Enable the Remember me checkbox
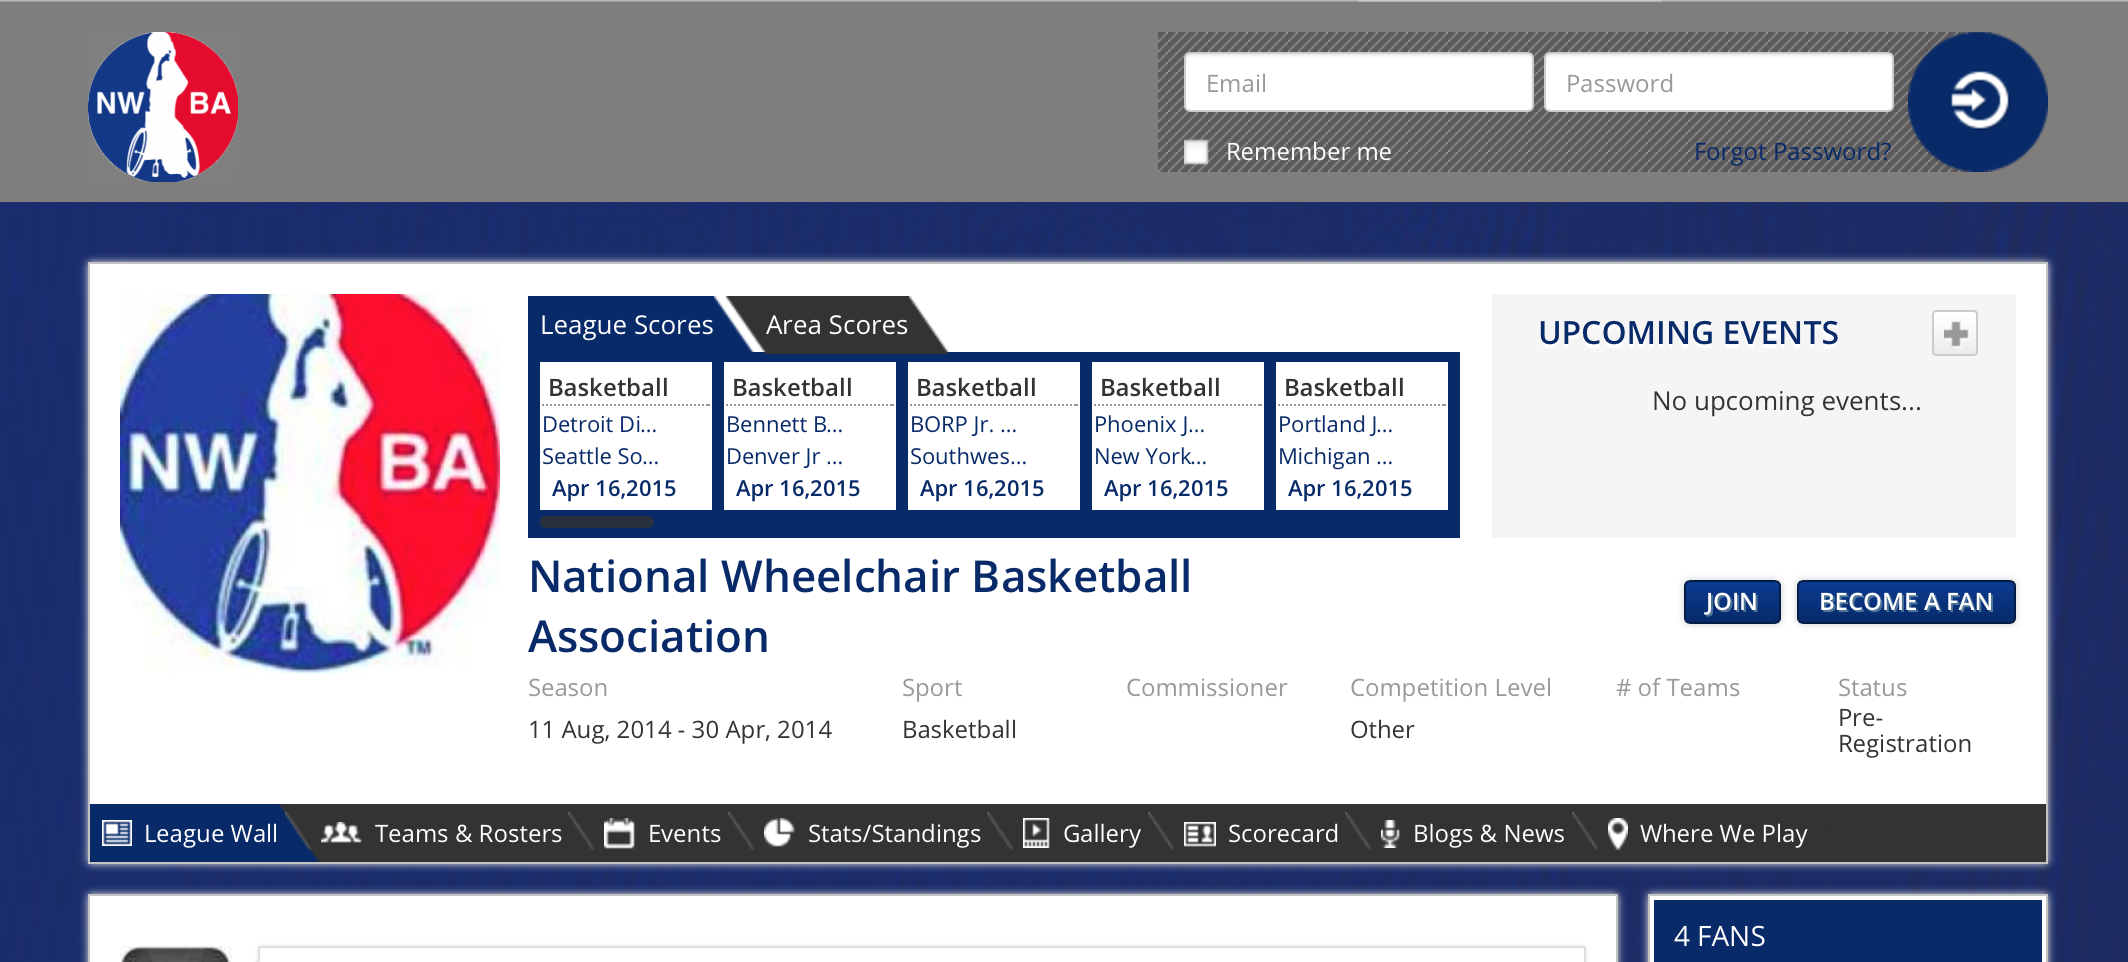The image size is (2128, 962). coord(1195,151)
